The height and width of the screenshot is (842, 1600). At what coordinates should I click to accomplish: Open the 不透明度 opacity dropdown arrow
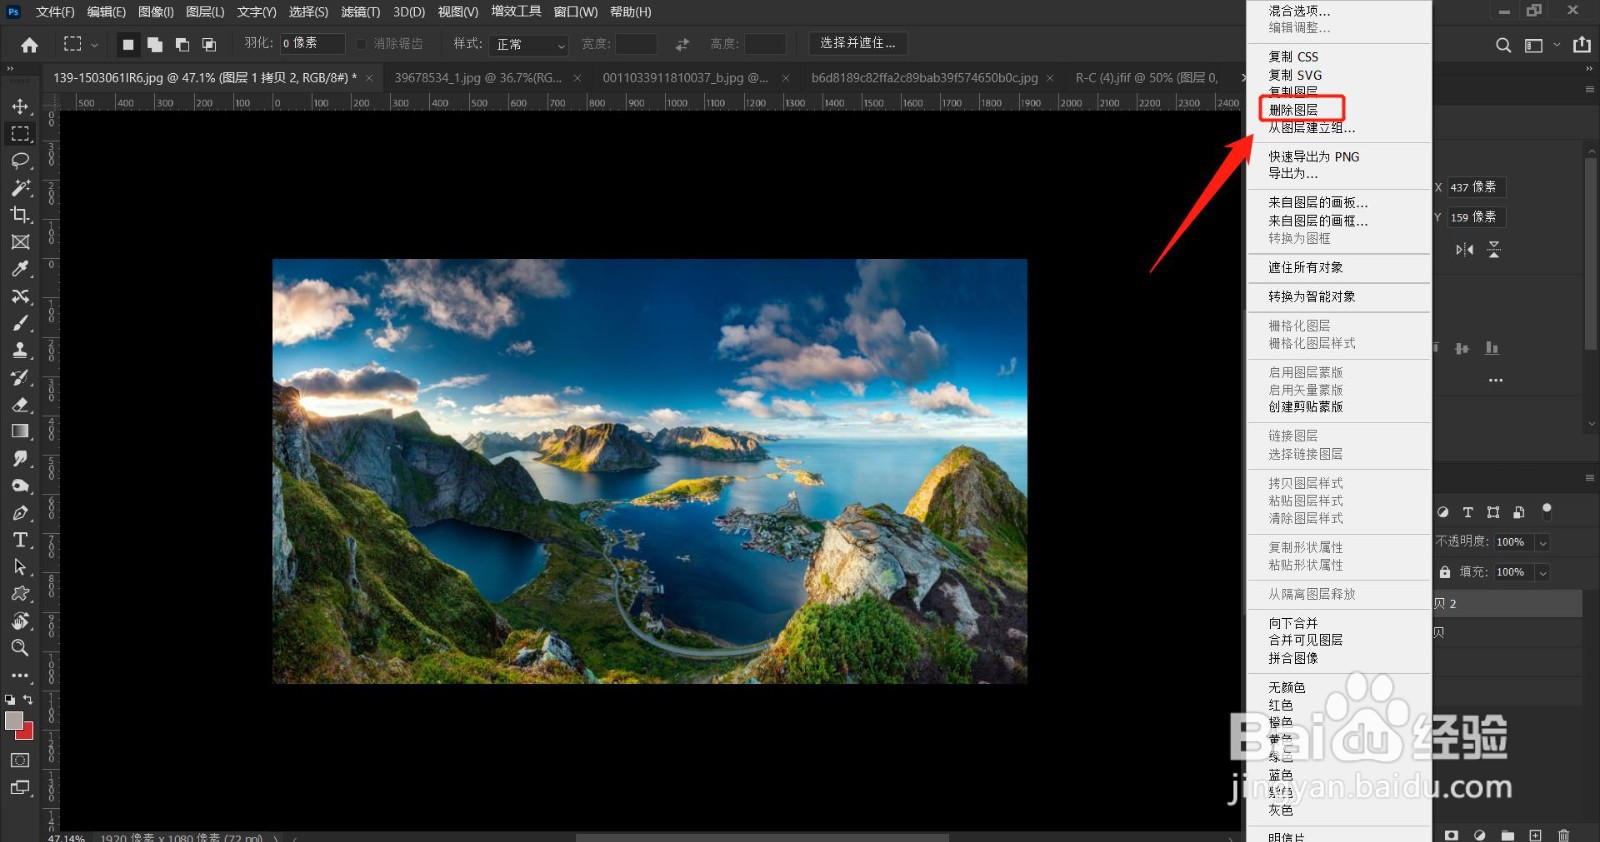click(1543, 542)
